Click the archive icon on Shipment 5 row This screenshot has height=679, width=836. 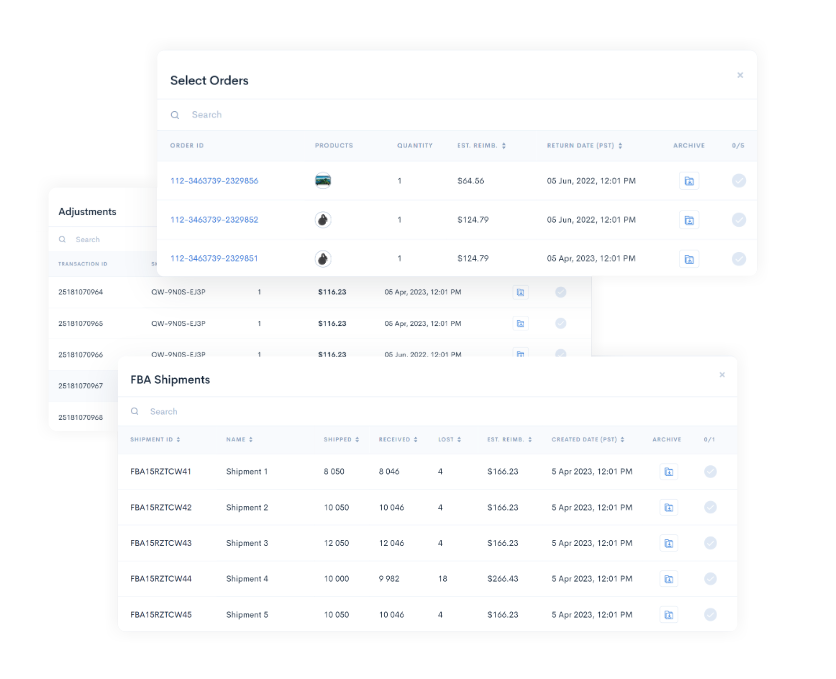click(x=668, y=614)
